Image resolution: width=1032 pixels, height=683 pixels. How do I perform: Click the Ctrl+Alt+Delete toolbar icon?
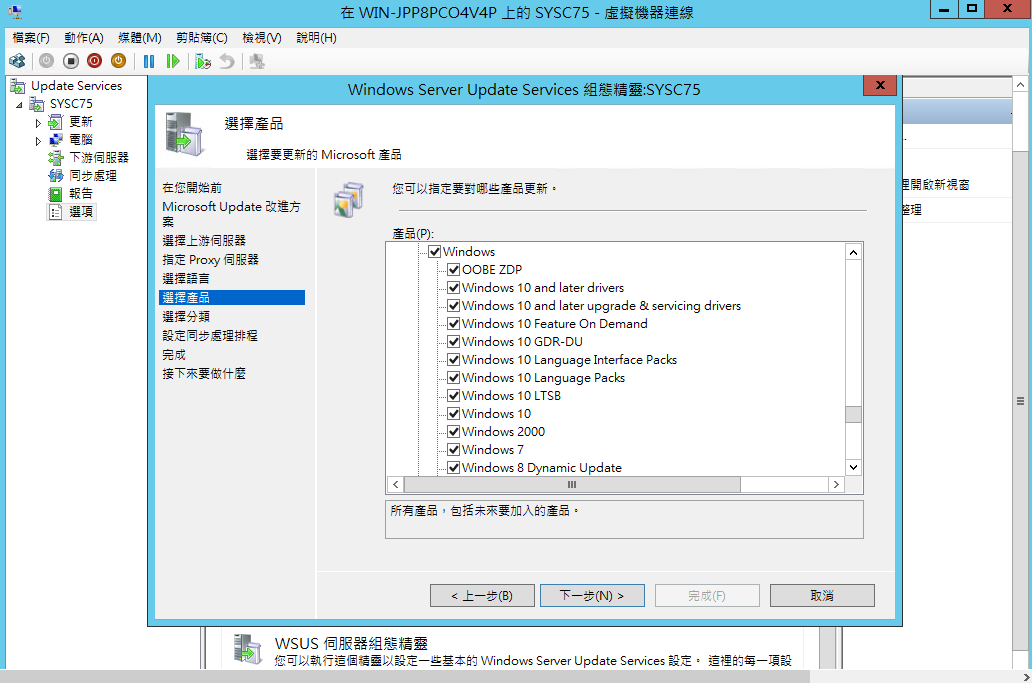(x=17, y=61)
